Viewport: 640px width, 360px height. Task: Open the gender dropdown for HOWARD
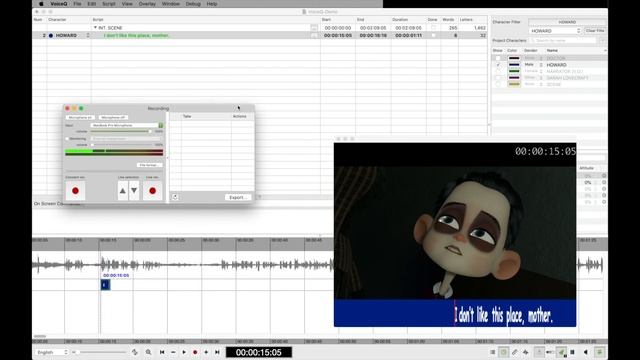pyautogui.click(x=533, y=65)
